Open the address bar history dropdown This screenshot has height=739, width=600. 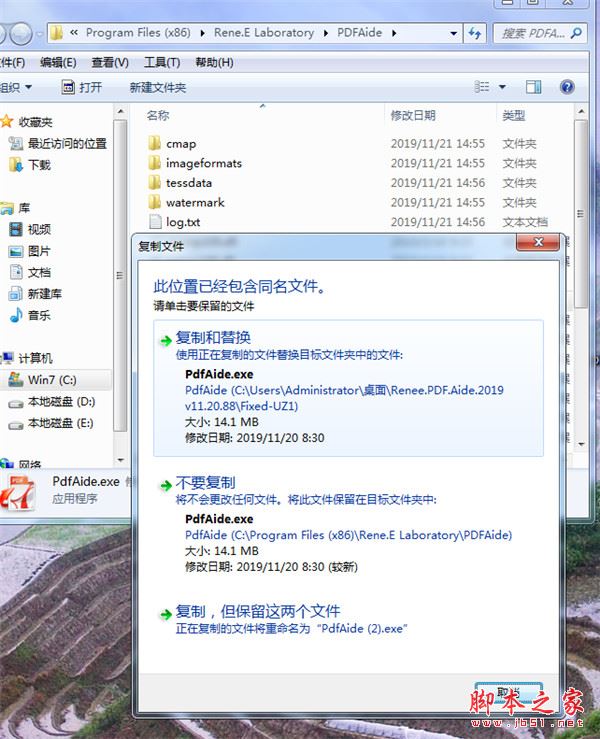click(x=453, y=33)
